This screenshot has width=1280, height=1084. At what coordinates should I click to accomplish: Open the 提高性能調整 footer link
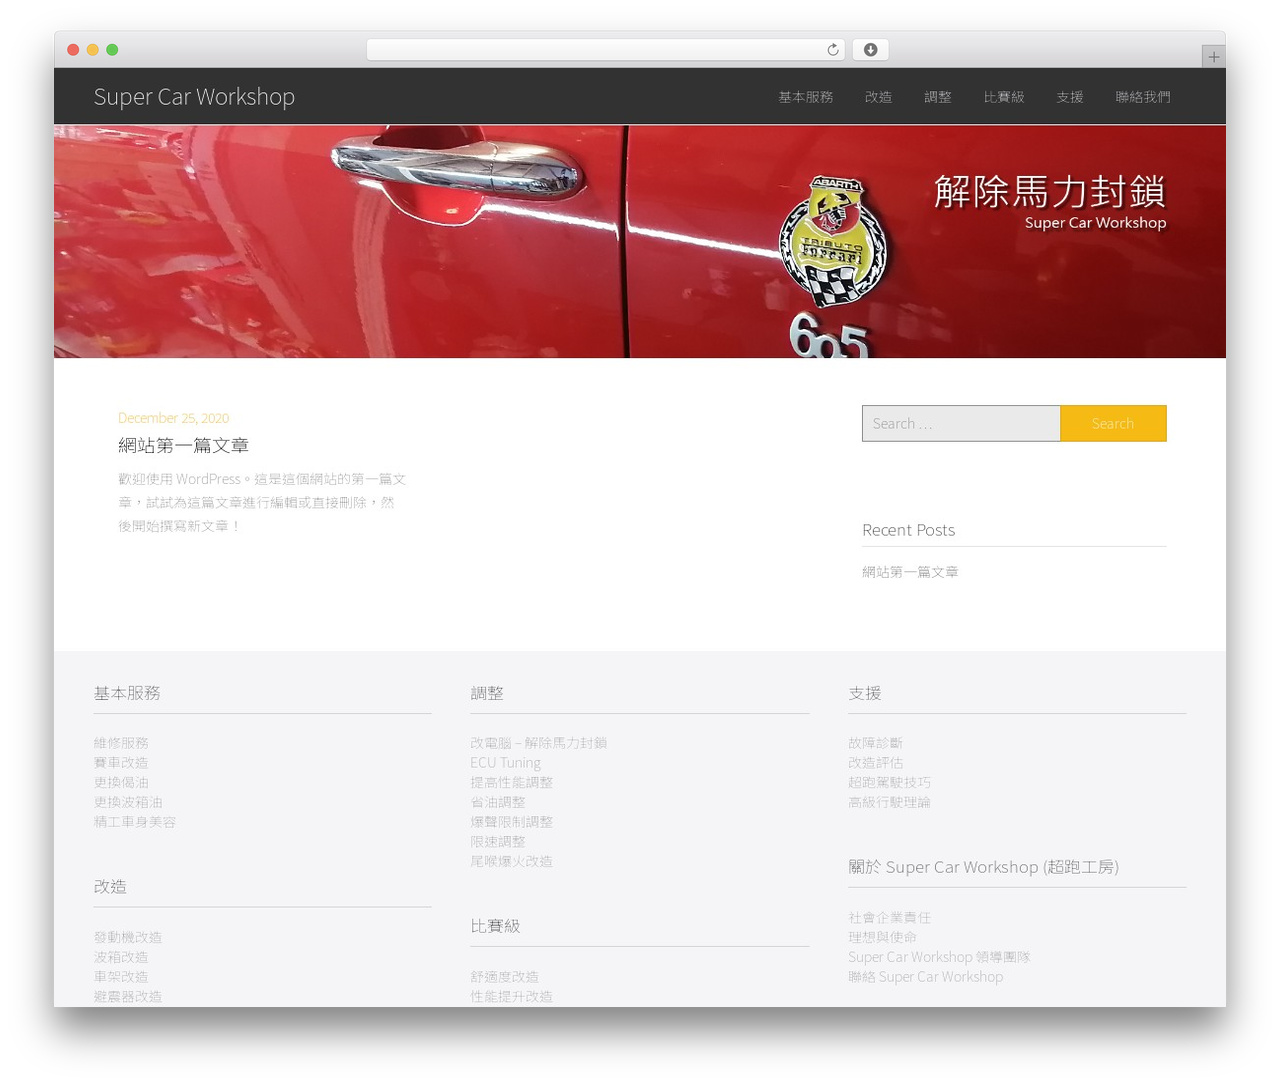click(512, 782)
